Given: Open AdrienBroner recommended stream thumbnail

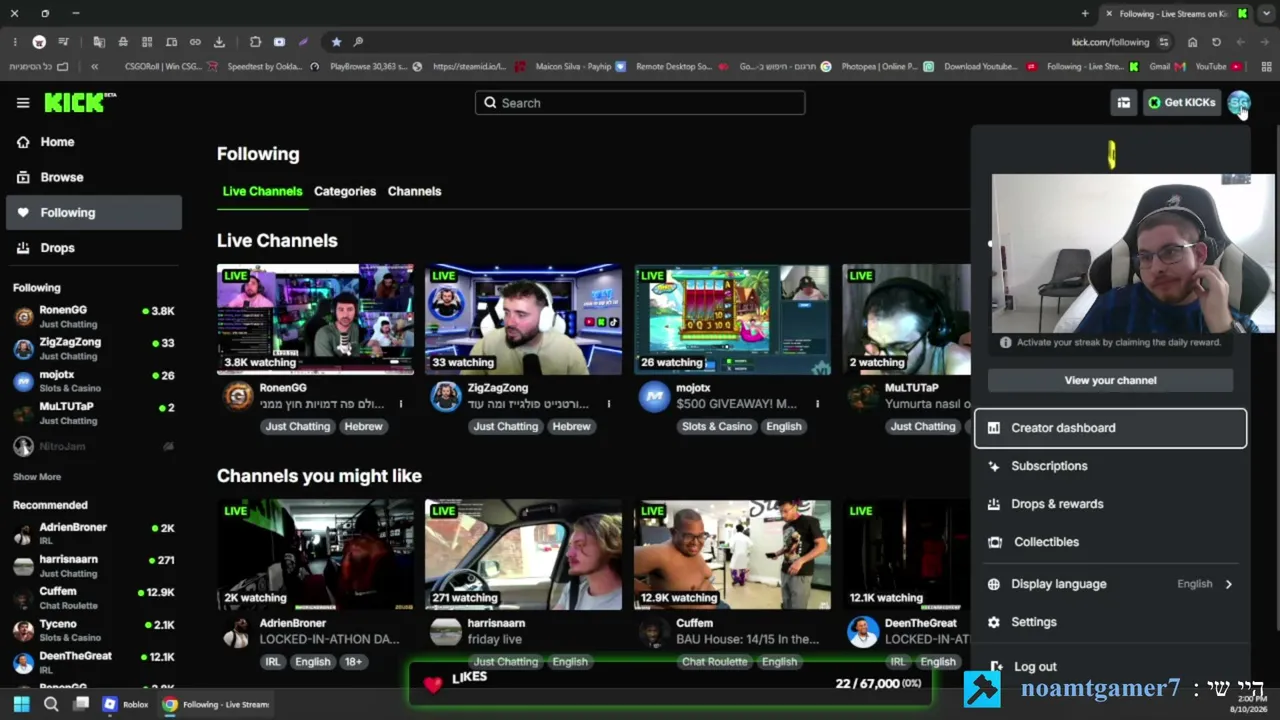Looking at the screenshot, I should coord(315,555).
